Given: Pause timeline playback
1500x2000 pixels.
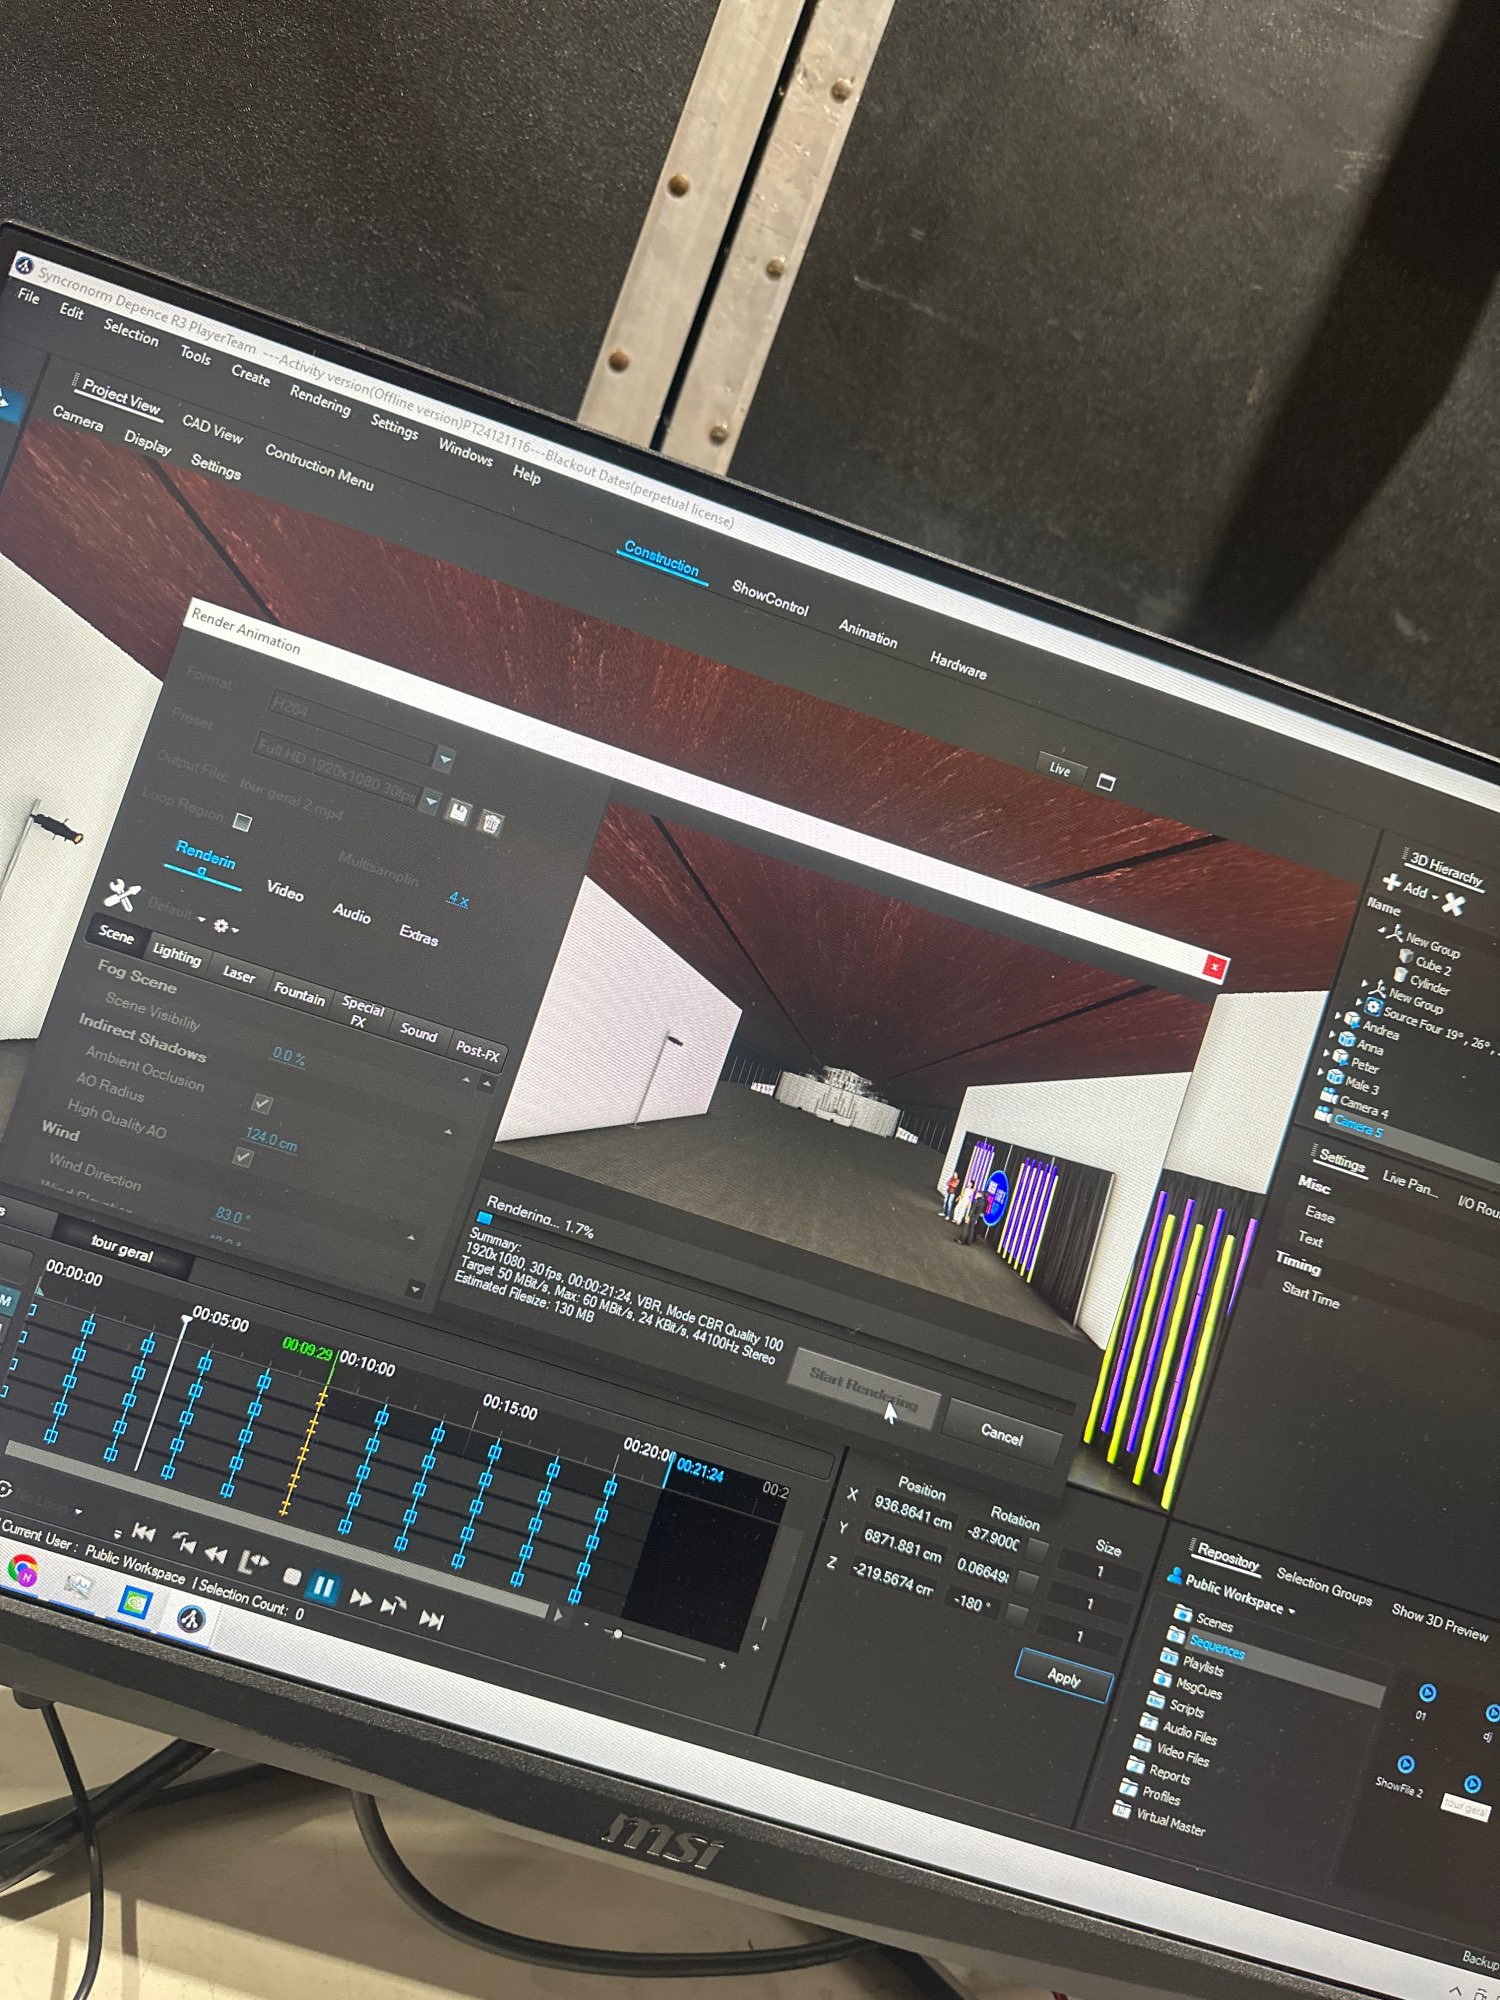Looking at the screenshot, I should 324,1586.
